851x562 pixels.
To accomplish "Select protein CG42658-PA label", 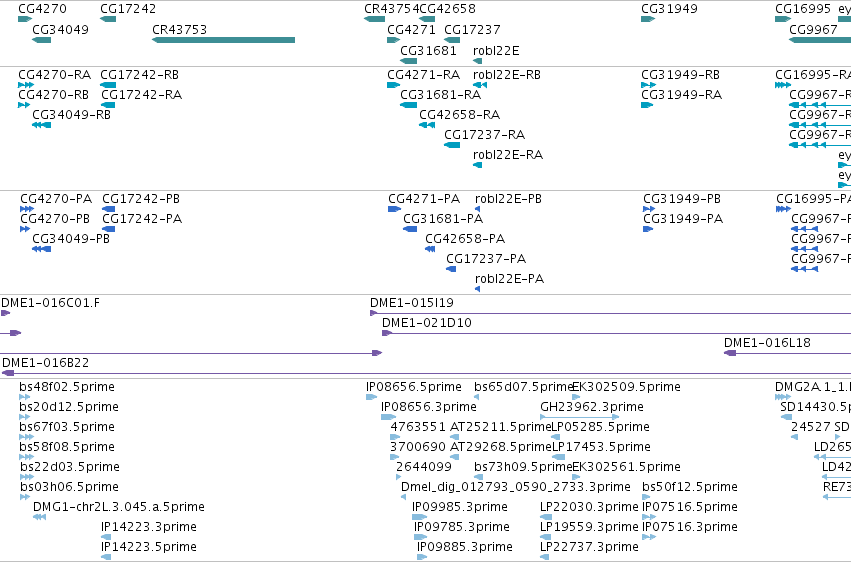I will point(465,239).
